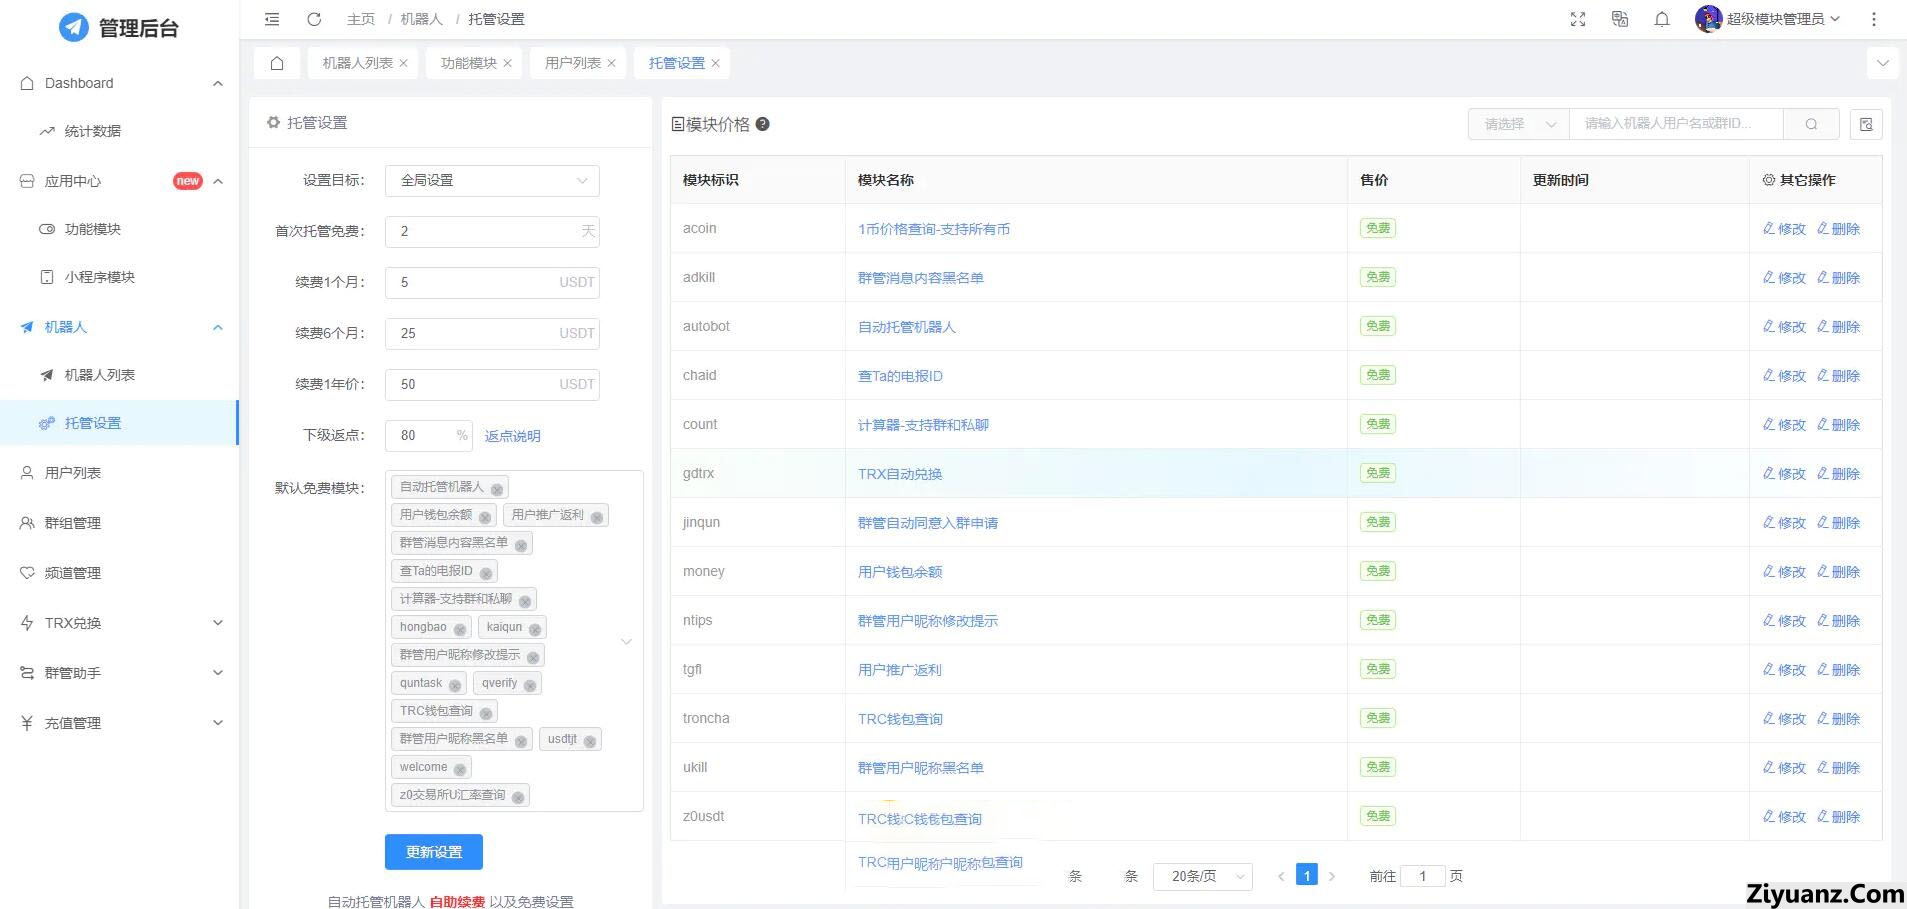The height and width of the screenshot is (909, 1907).
Task: Click the 更新设置 button
Action: coord(434,852)
